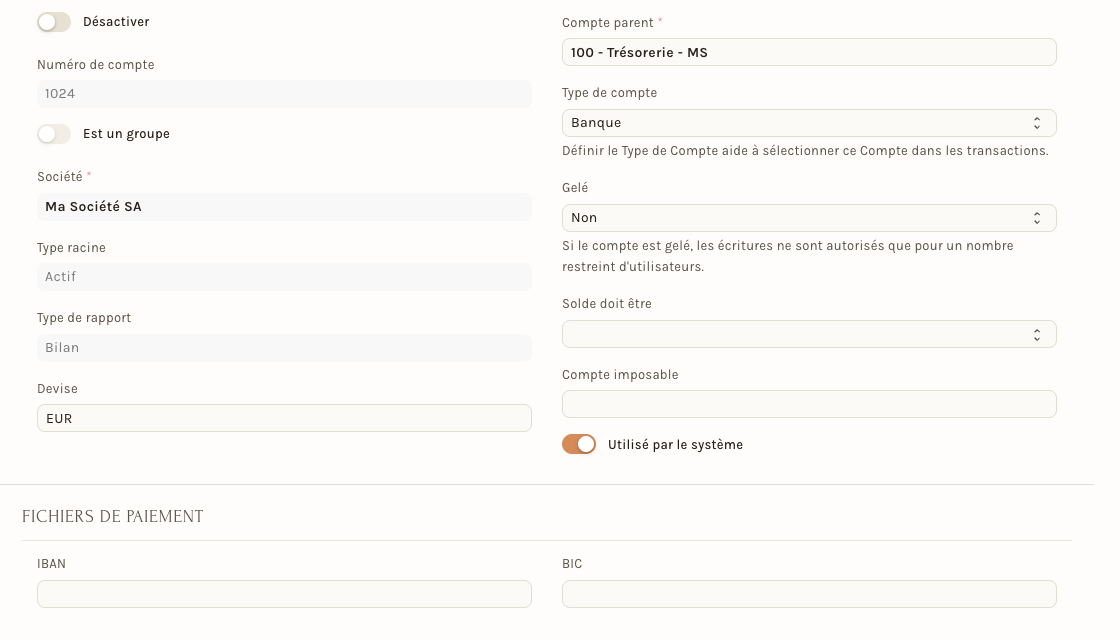Expand the Gelé dropdown
The image size is (1120, 640).
809,218
